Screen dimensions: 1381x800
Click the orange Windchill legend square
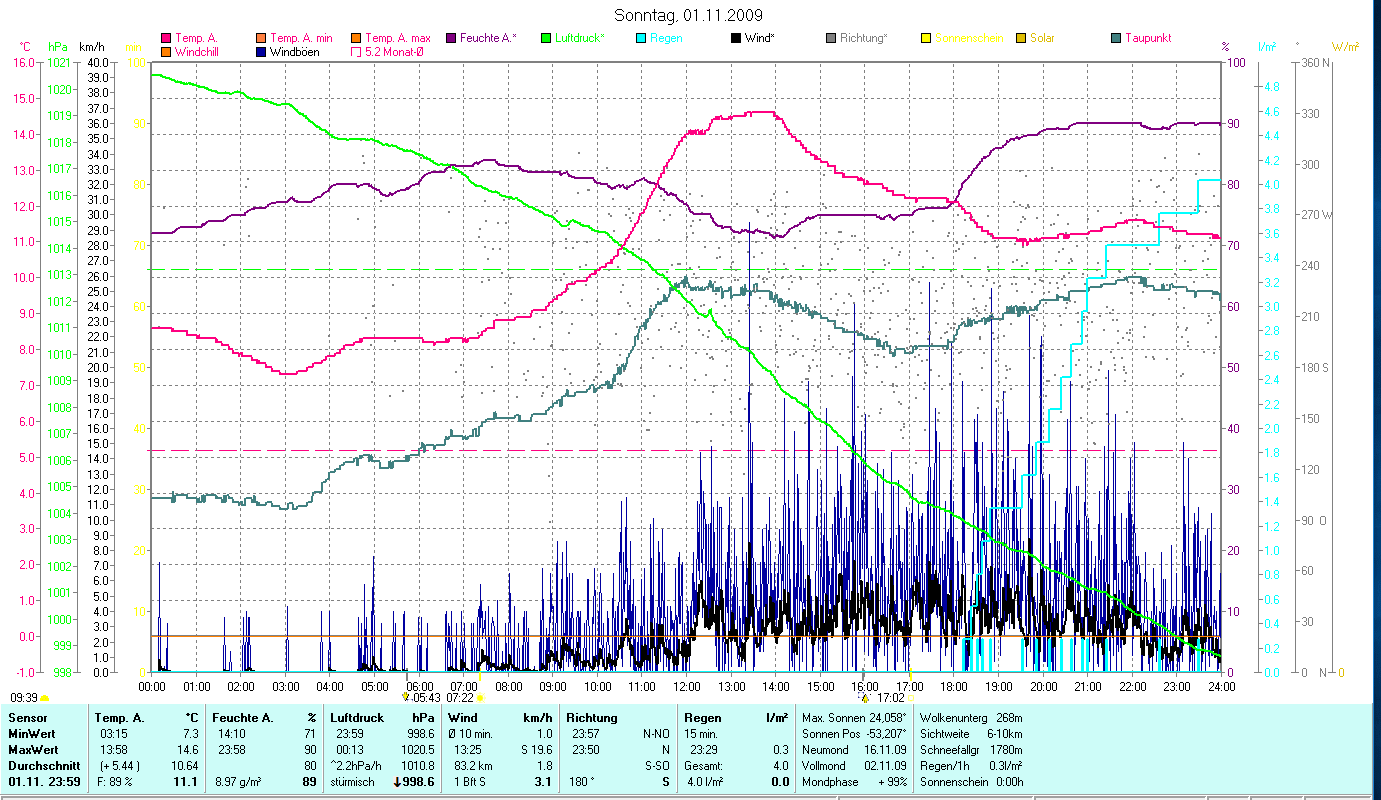(x=166, y=51)
